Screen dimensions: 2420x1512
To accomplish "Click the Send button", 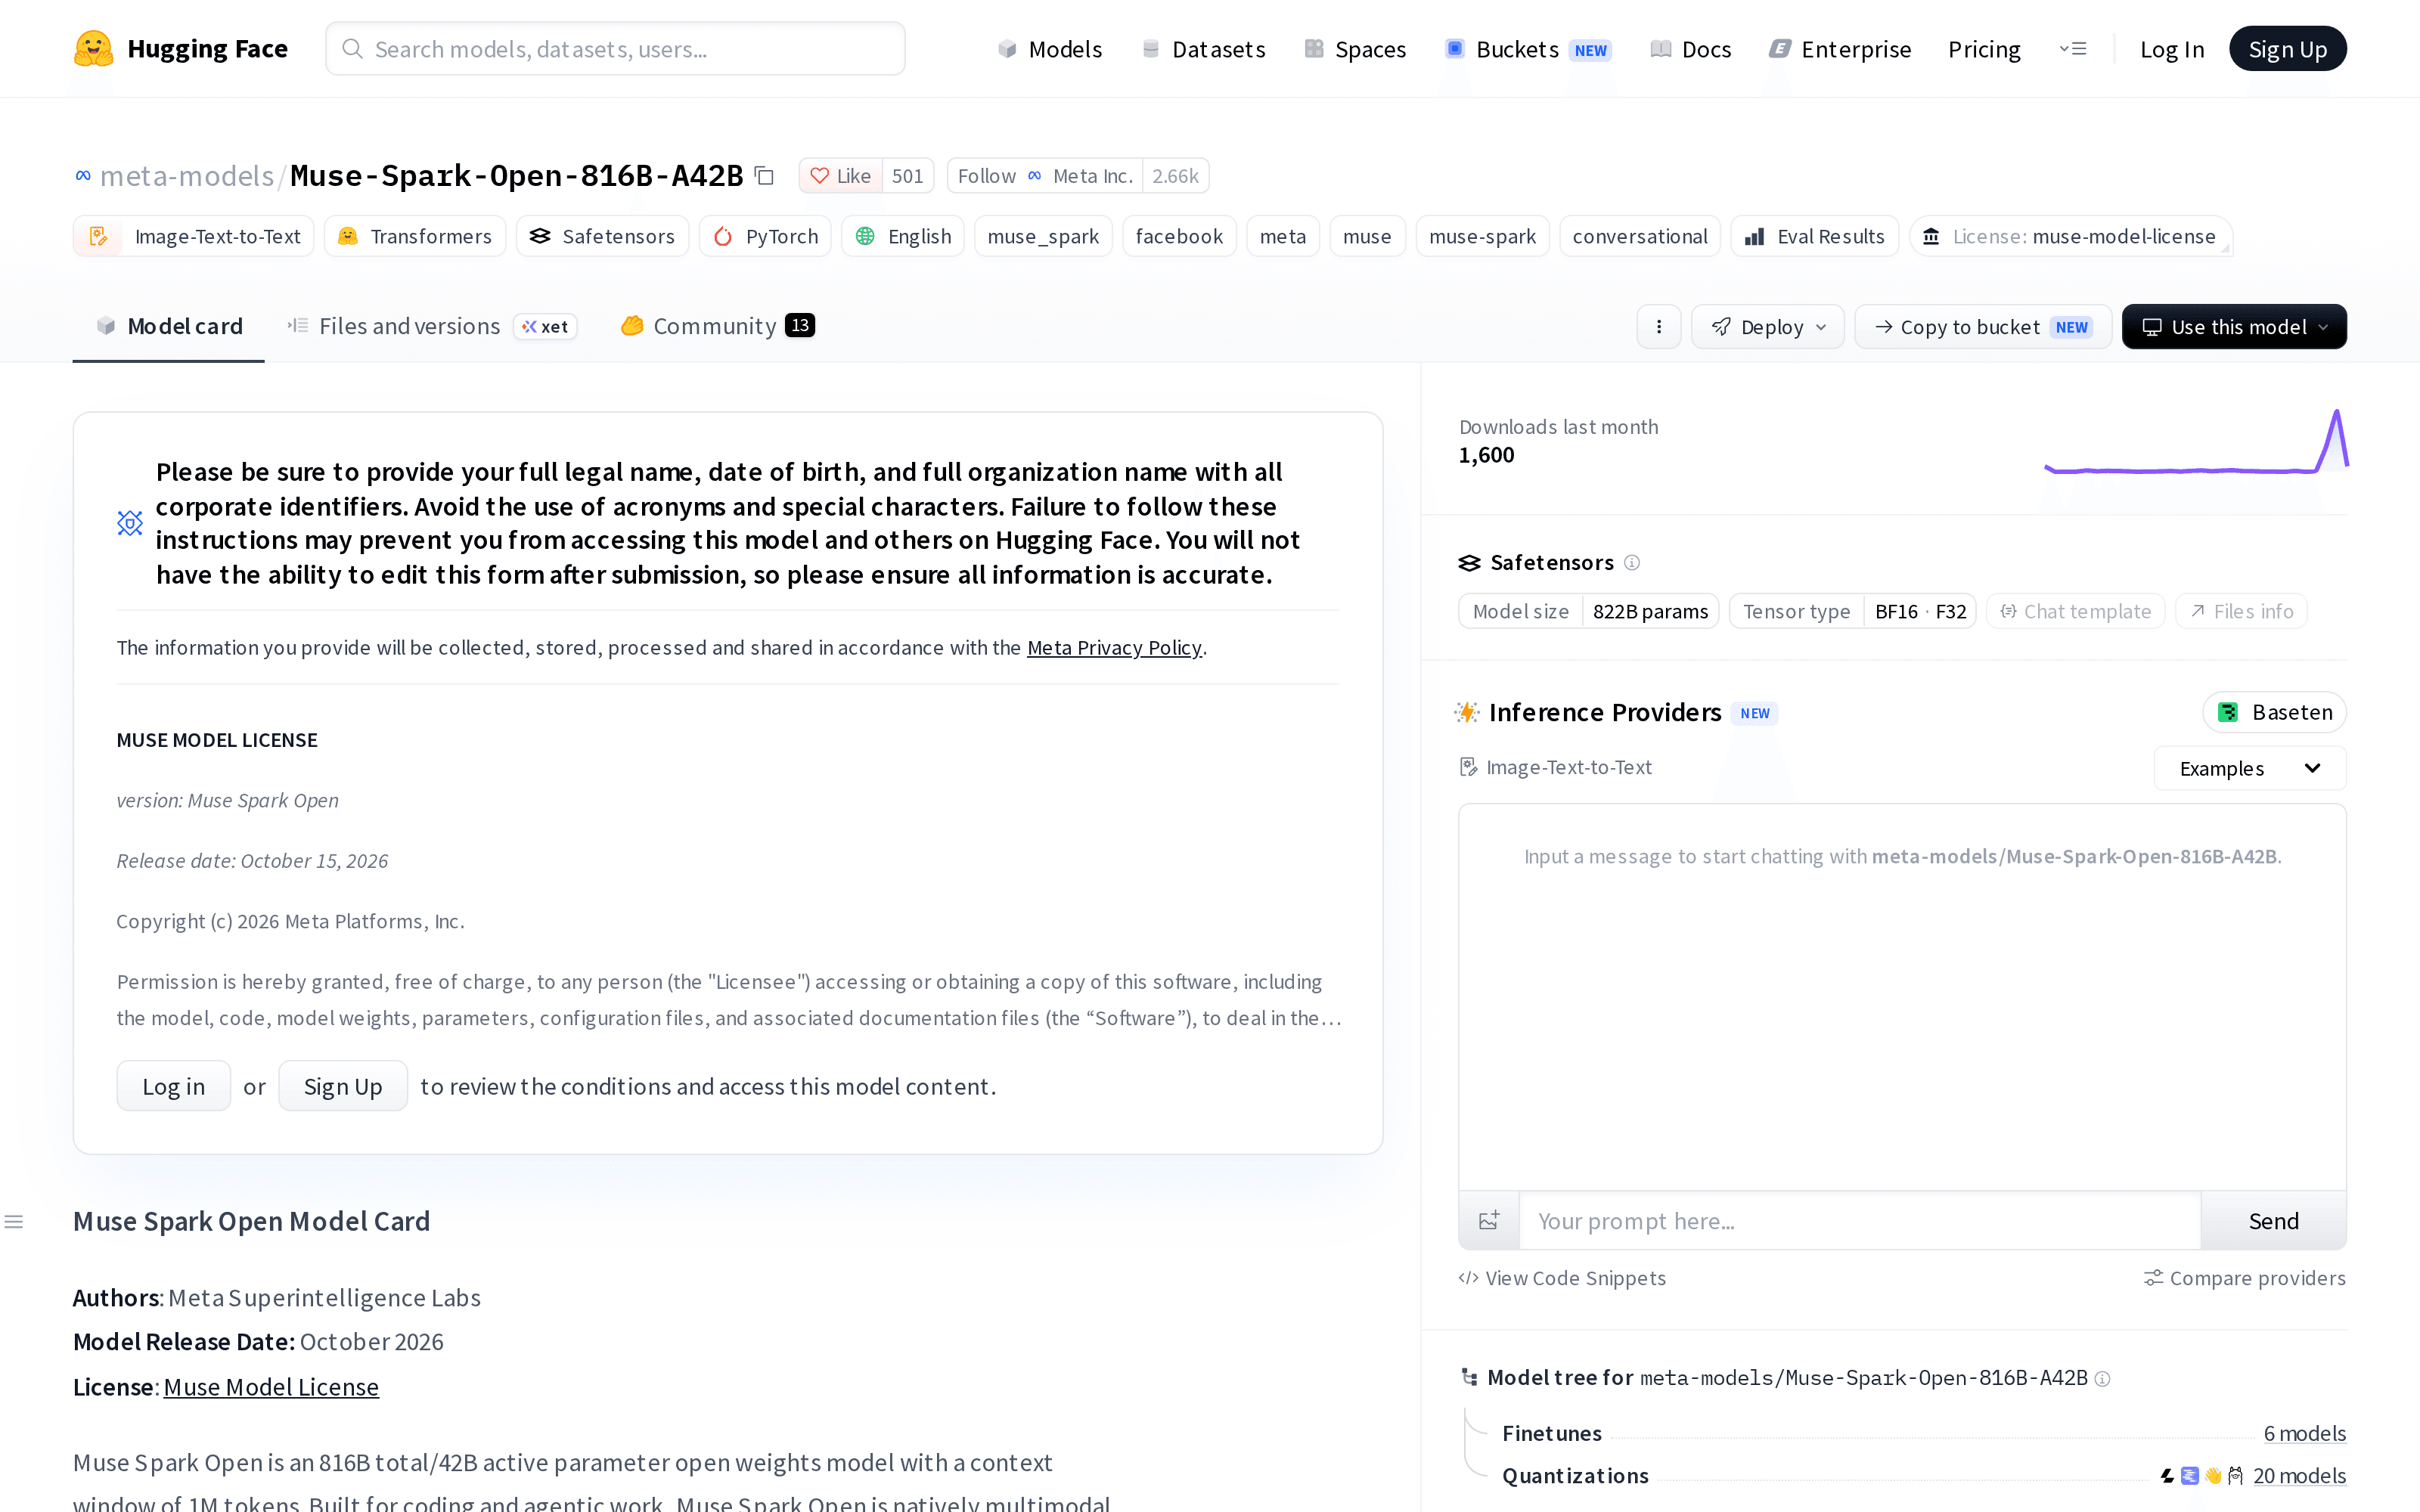I will [x=2274, y=1221].
